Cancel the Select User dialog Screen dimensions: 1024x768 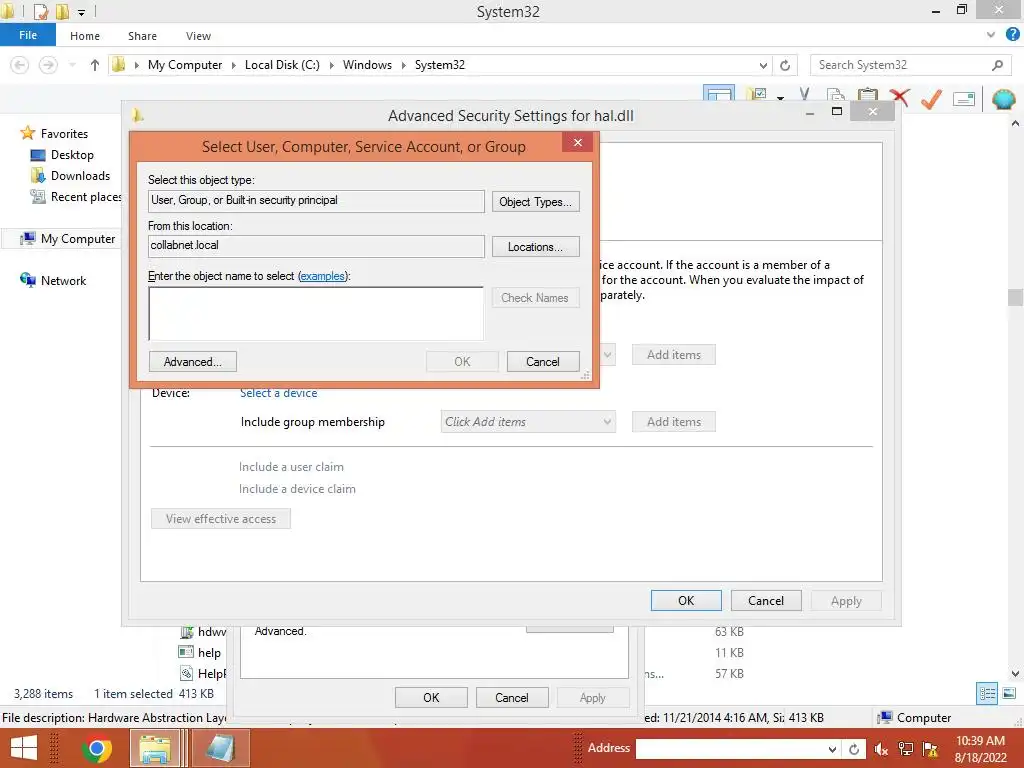point(543,362)
